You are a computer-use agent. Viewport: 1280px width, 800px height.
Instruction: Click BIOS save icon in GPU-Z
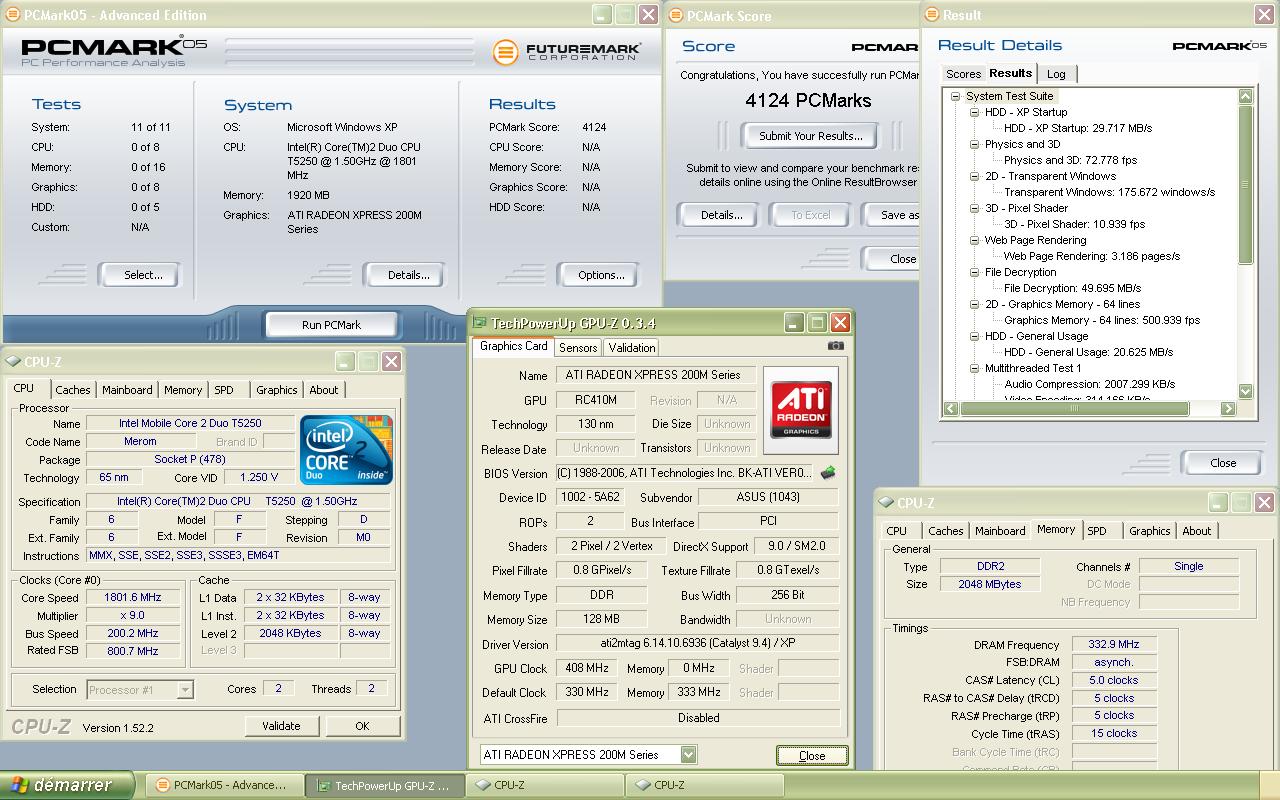[x=828, y=473]
